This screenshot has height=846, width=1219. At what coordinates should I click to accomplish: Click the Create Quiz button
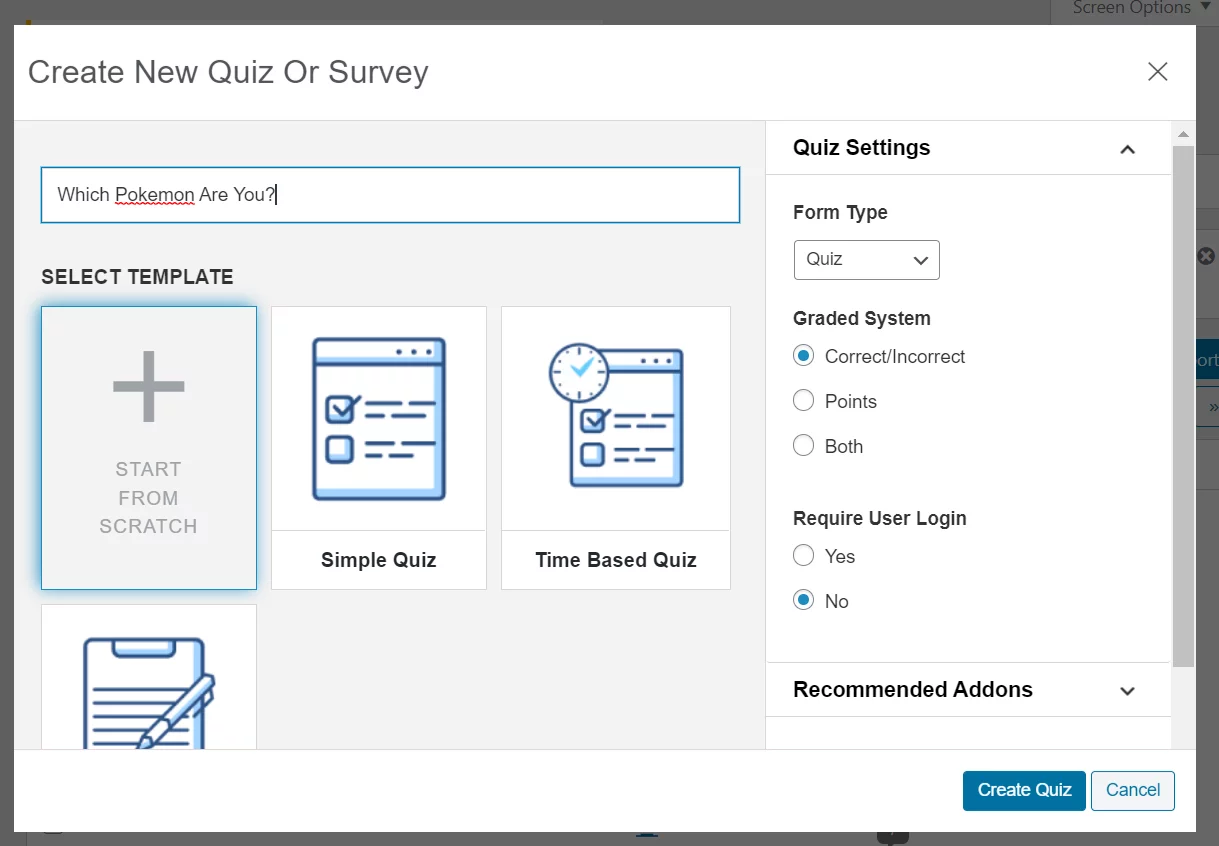coord(1023,790)
